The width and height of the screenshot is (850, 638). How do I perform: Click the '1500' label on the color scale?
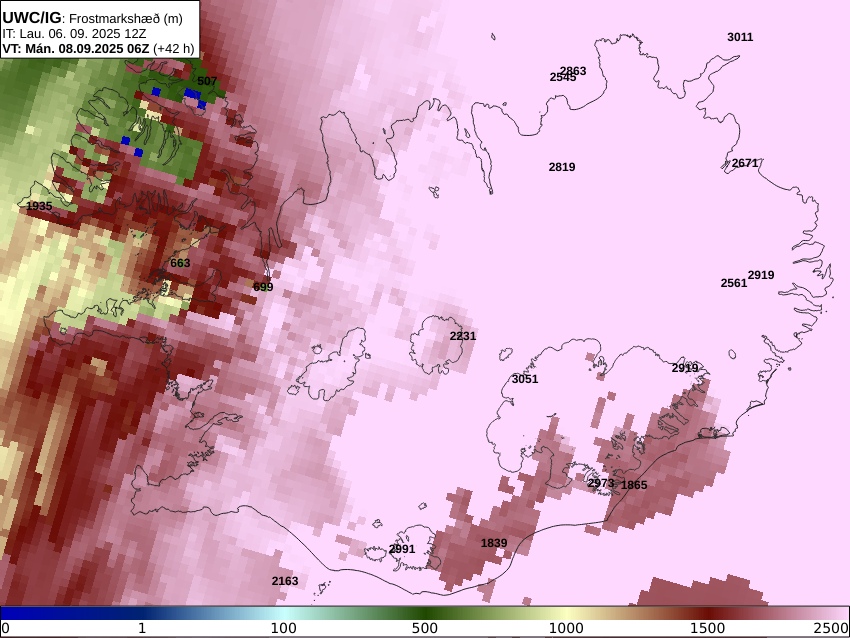pos(707,628)
